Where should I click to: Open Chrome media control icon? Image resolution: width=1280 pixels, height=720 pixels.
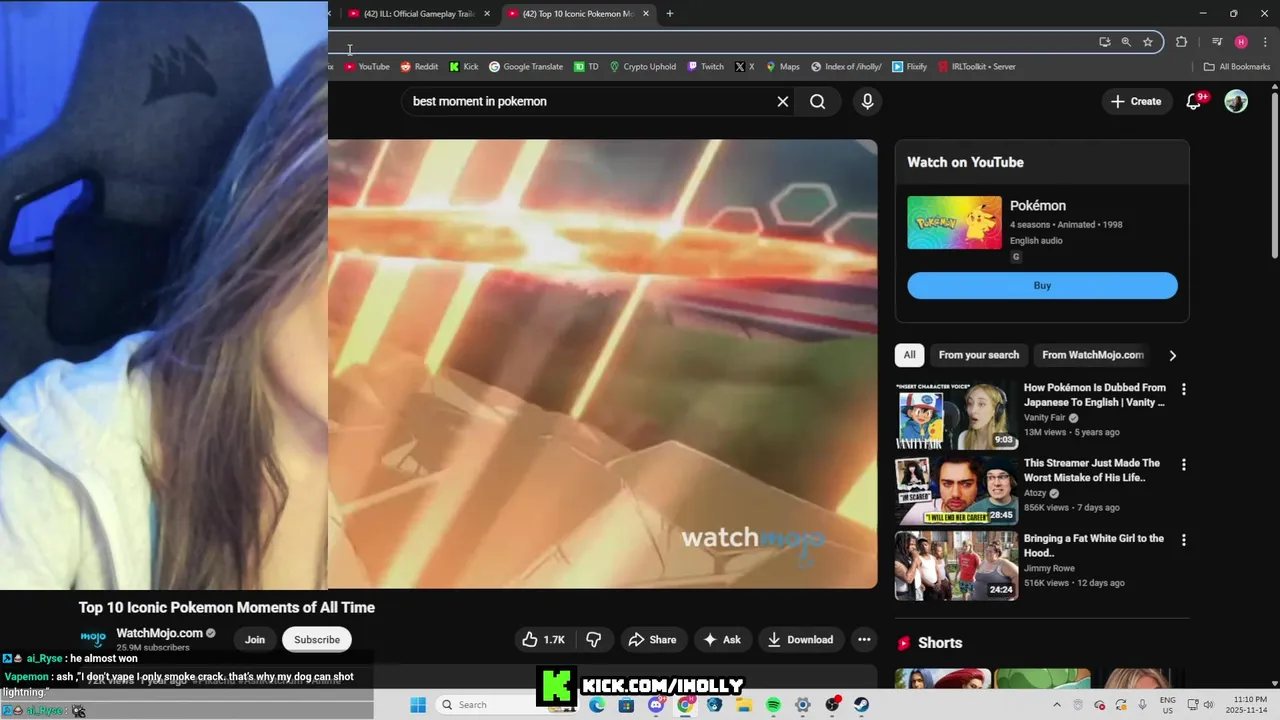(1217, 42)
